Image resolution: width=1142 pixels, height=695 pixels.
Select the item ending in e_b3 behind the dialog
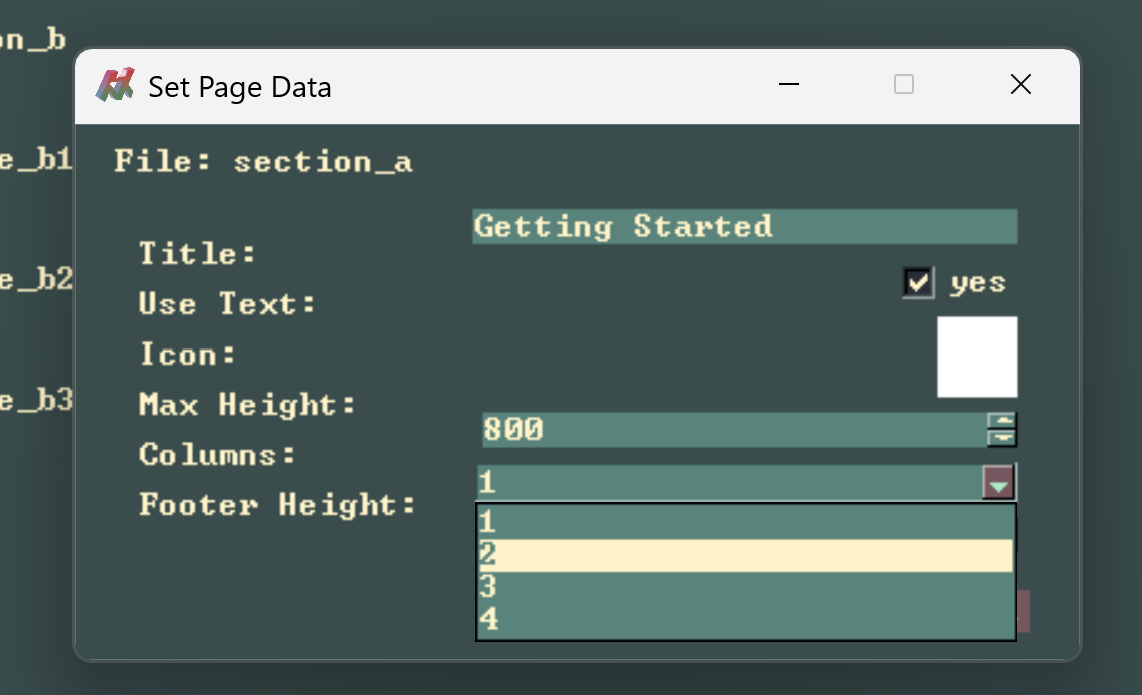point(35,401)
